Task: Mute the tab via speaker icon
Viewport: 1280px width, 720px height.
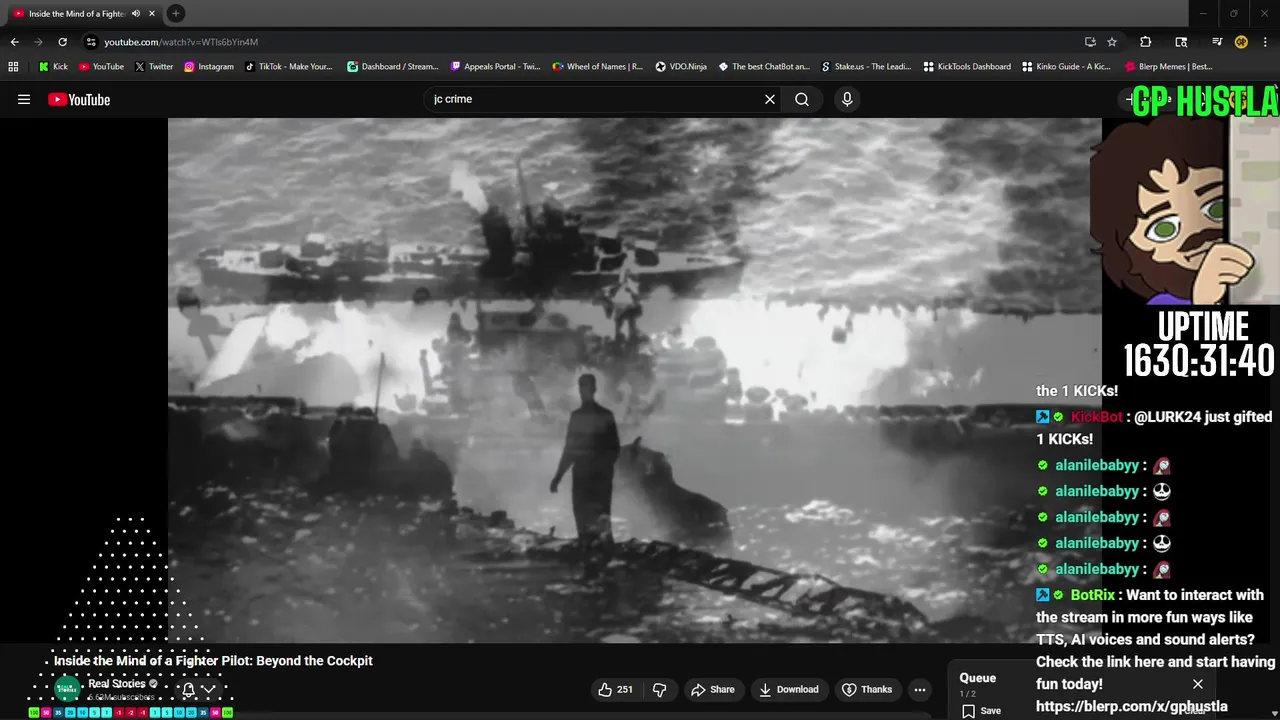Action: pyautogui.click(x=136, y=14)
